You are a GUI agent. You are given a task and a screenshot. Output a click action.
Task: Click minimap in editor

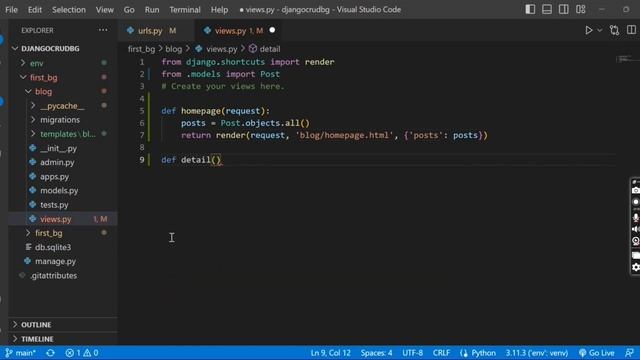pos(627,60)
